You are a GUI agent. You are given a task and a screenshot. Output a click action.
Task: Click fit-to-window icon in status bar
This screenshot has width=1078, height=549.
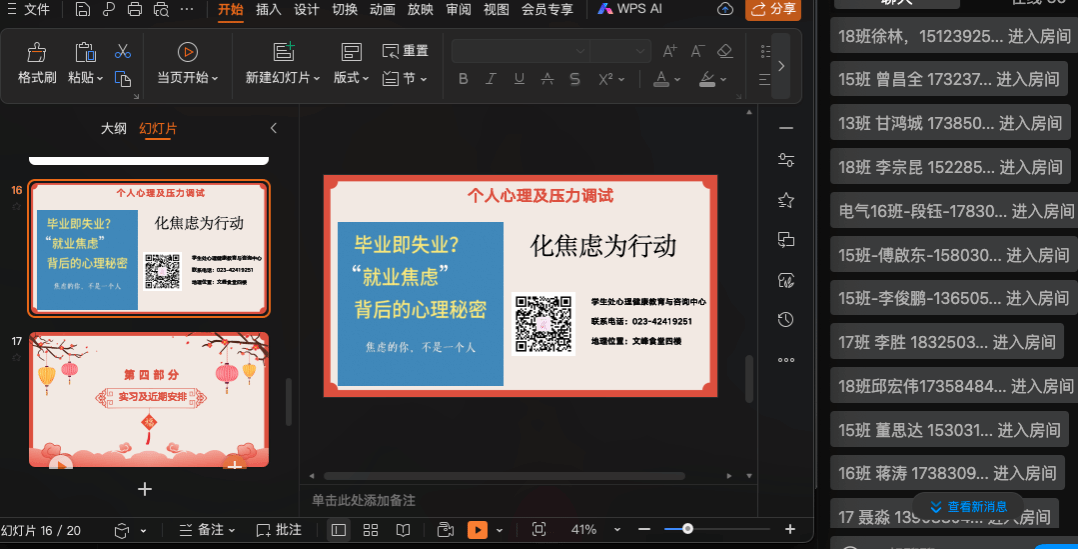pos(539,529)
